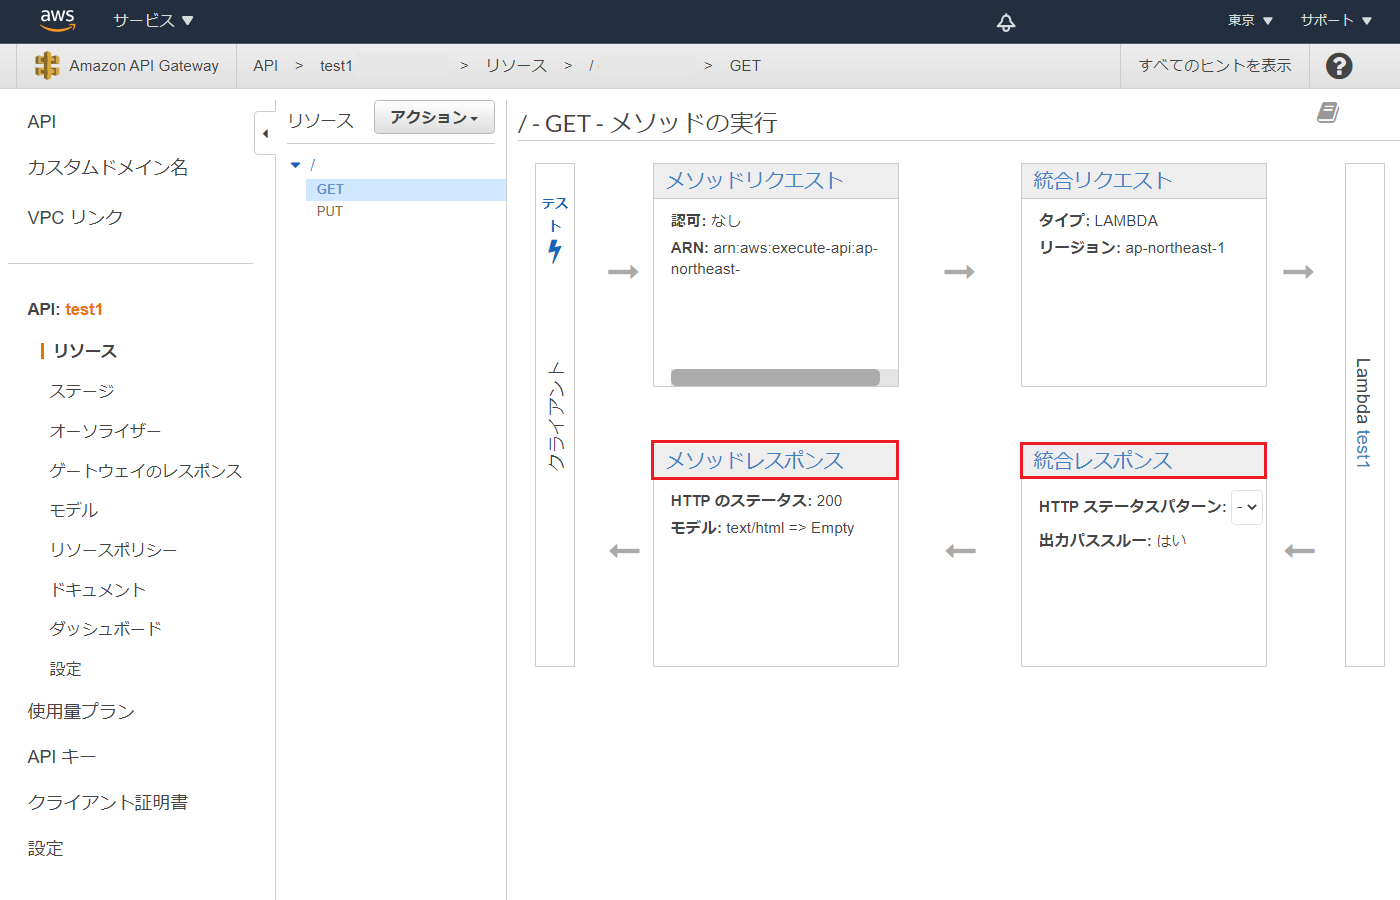The width and height of the screenshot is (1400, 900).
Task: Click the Amazon API Gateway title
Action: click(144, 65)
